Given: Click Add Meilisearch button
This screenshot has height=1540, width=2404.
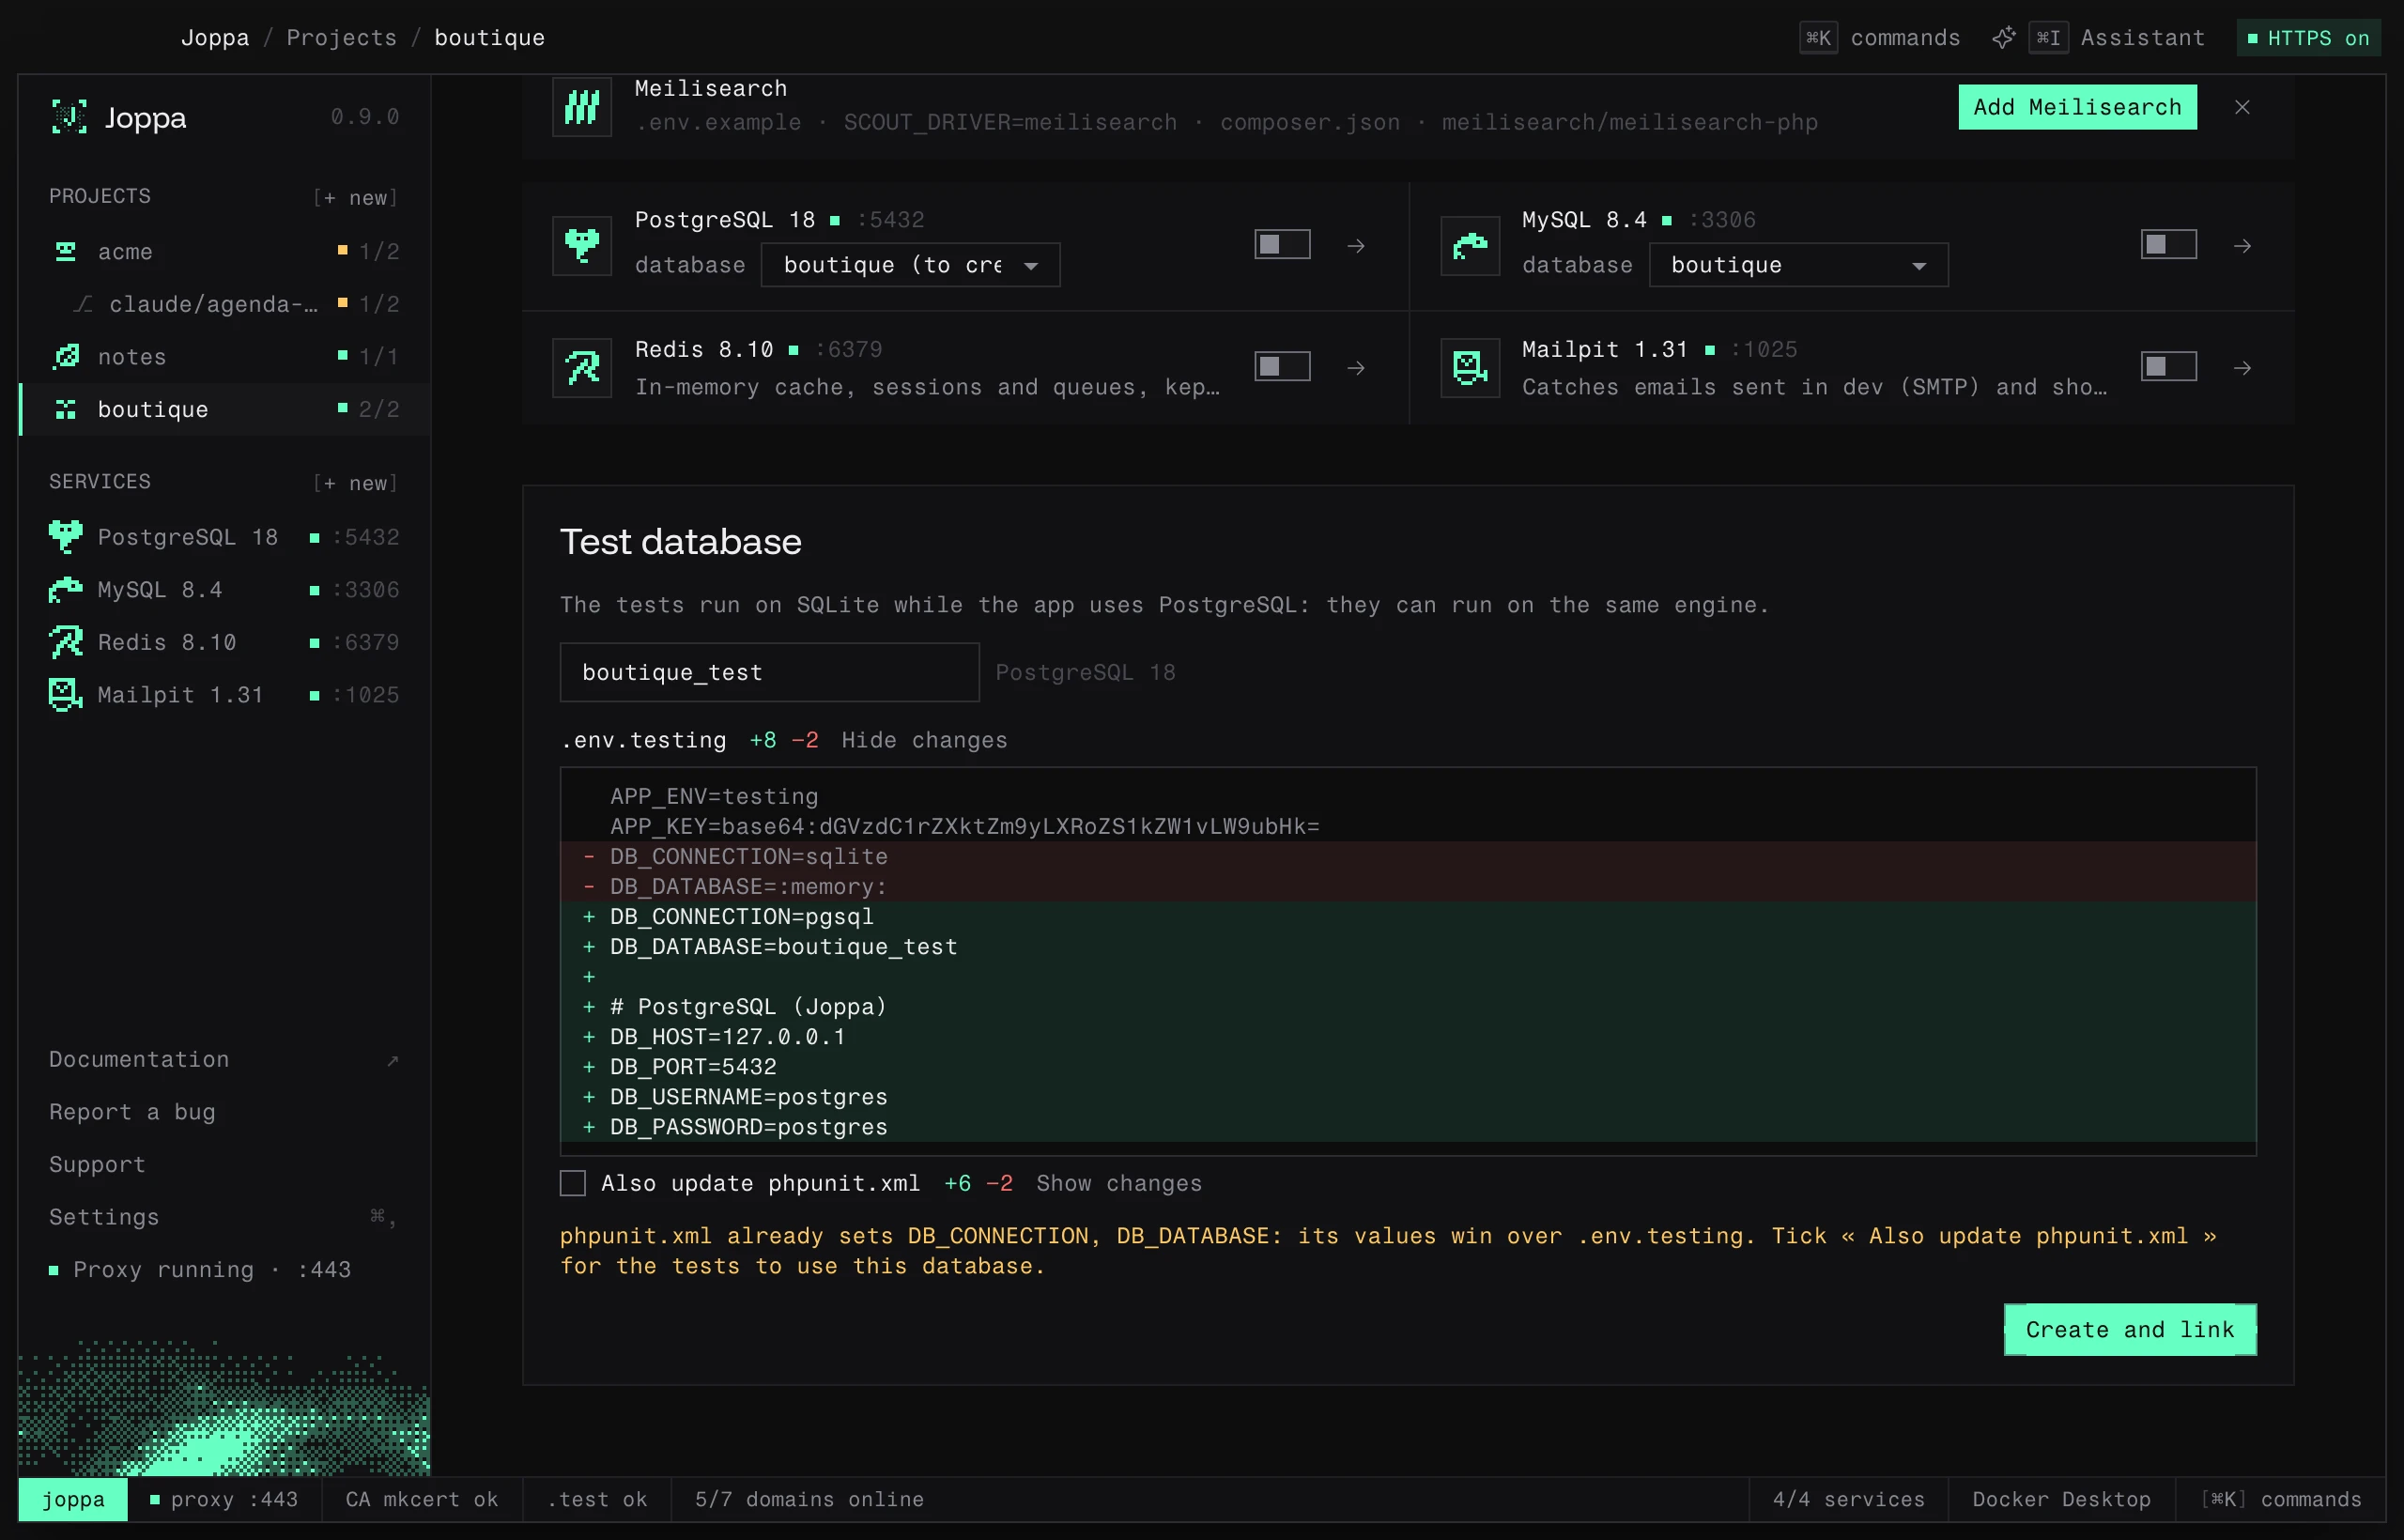Looking at the screenshot, I should [2077, 107].
